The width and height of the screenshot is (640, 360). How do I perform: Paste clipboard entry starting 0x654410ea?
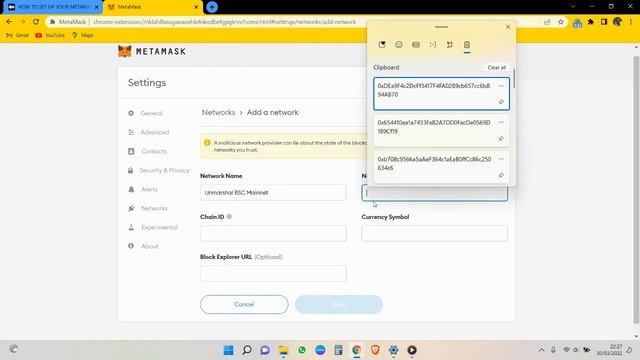441,131
